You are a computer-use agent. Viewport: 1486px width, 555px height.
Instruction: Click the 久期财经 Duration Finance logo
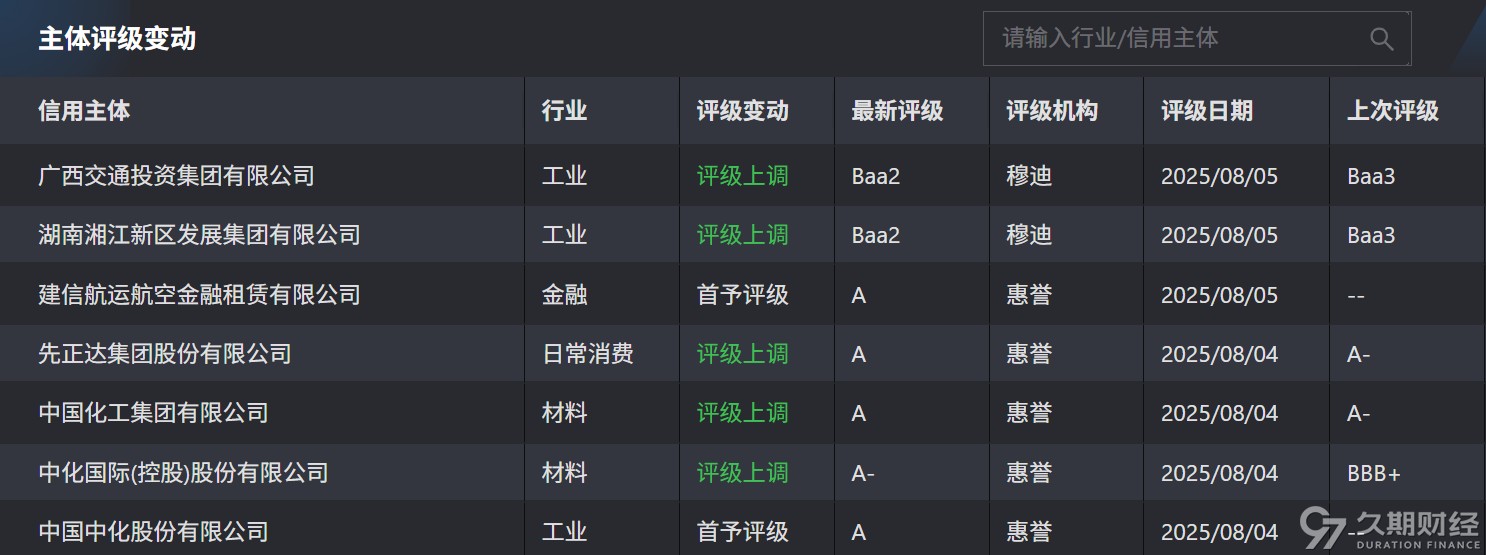coord(1390,529)
